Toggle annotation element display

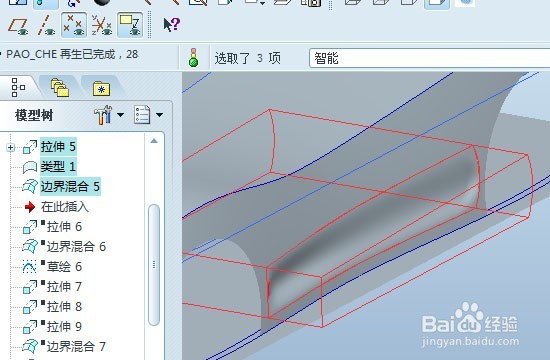130,25
